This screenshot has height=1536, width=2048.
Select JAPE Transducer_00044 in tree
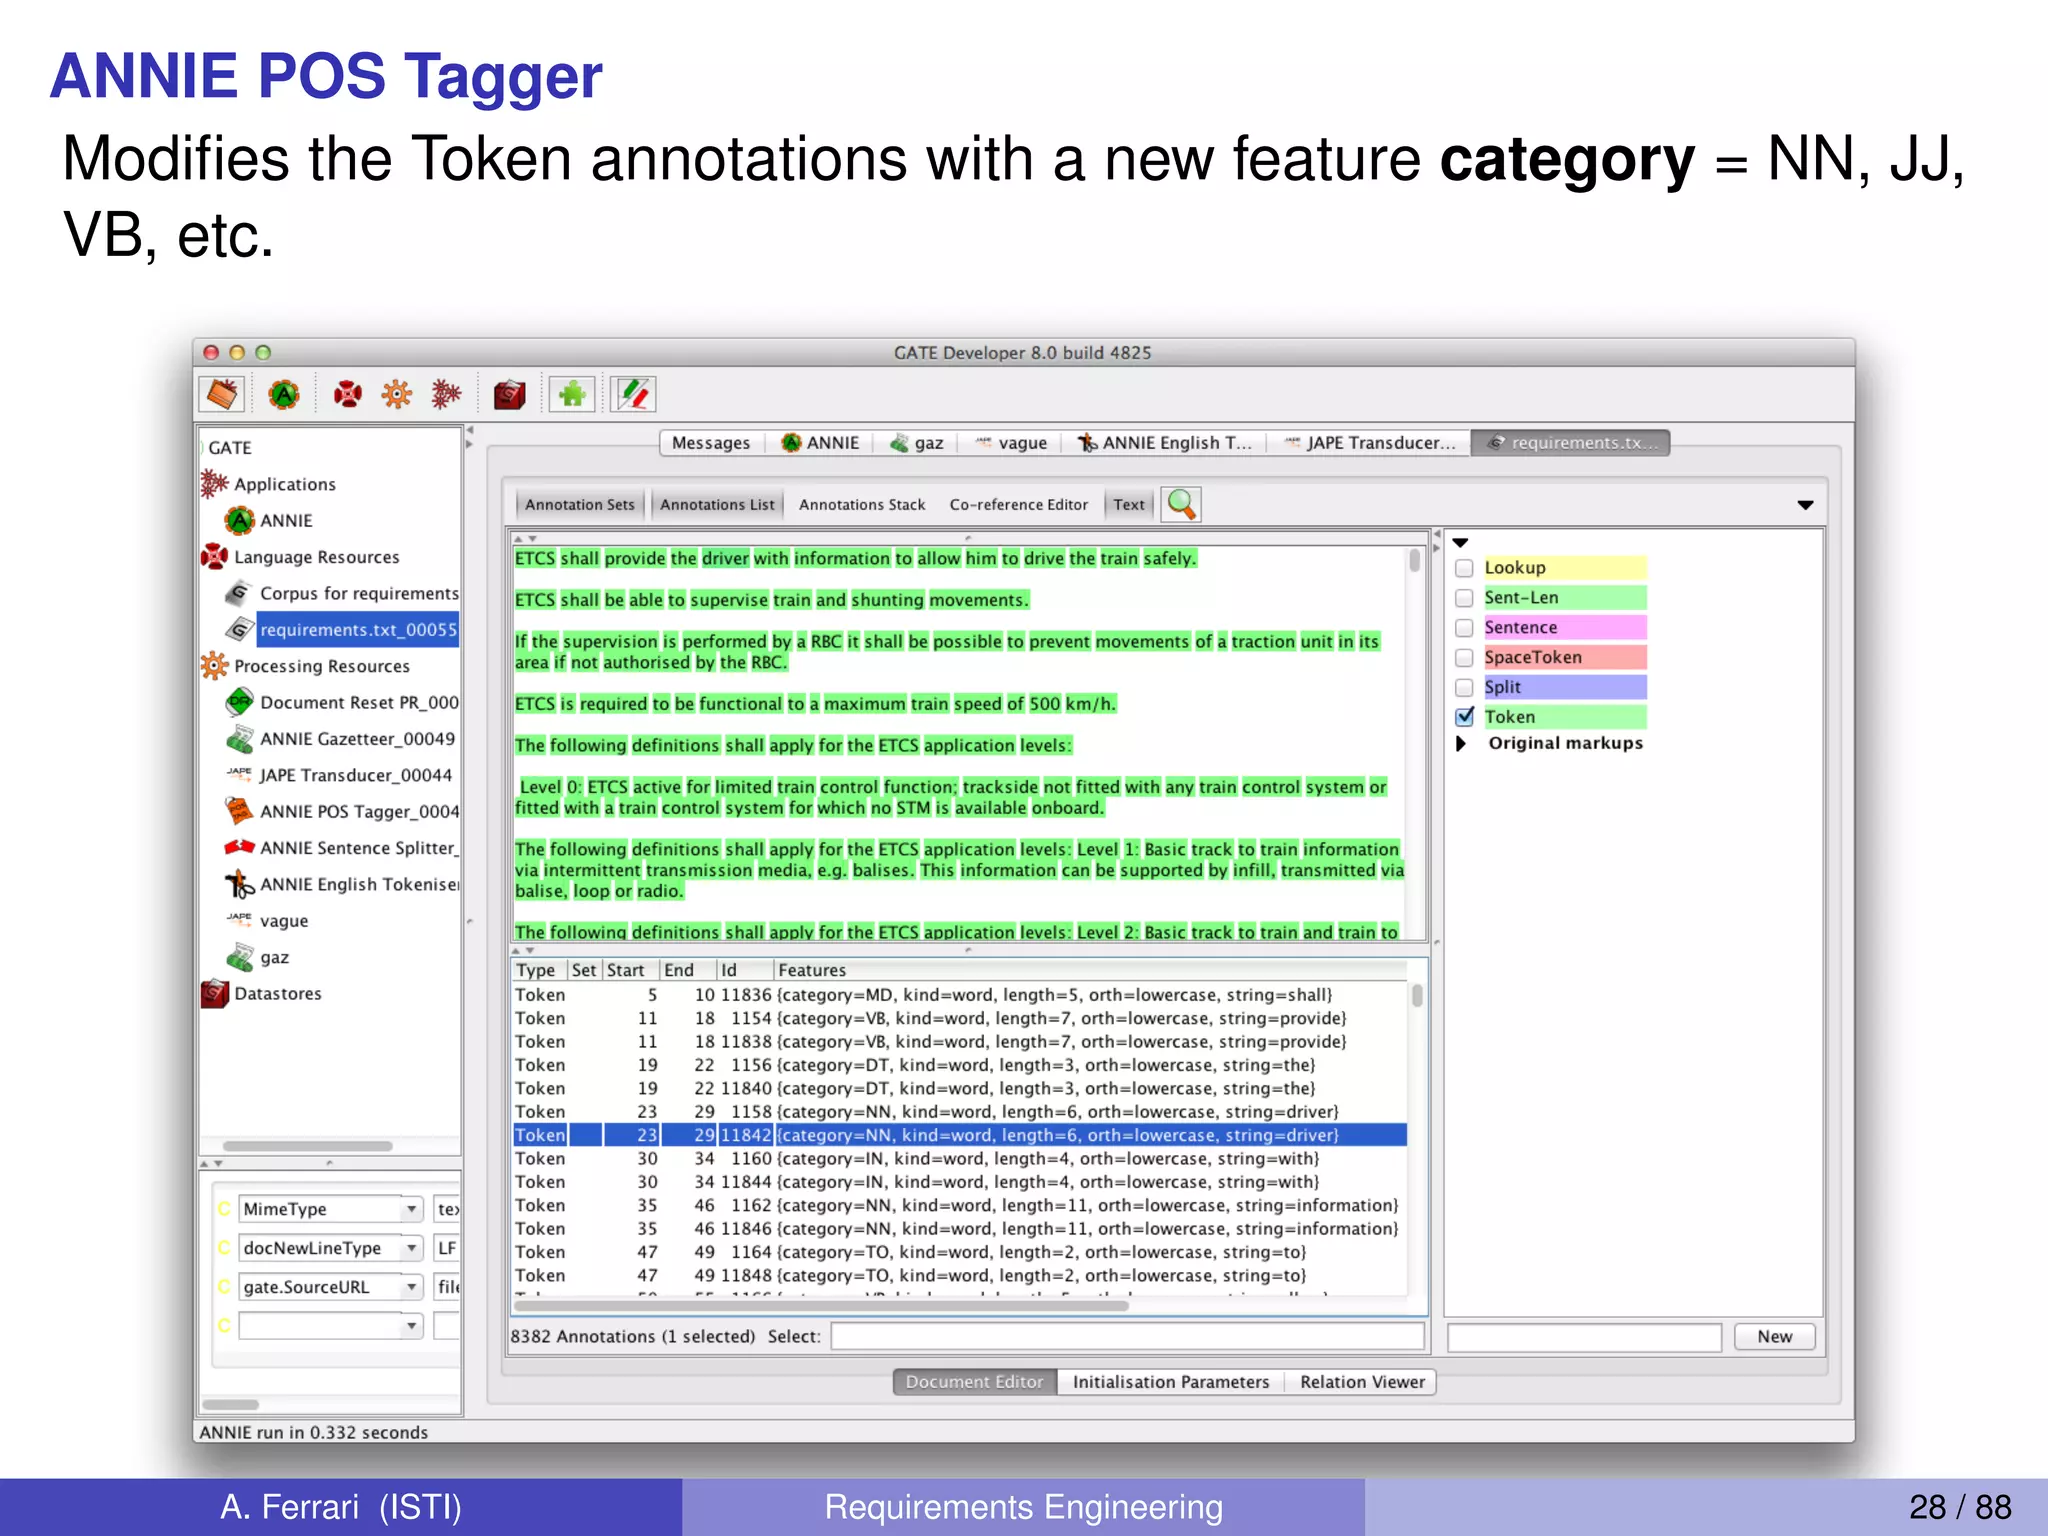pyautogui.click(x=355, y=775)
